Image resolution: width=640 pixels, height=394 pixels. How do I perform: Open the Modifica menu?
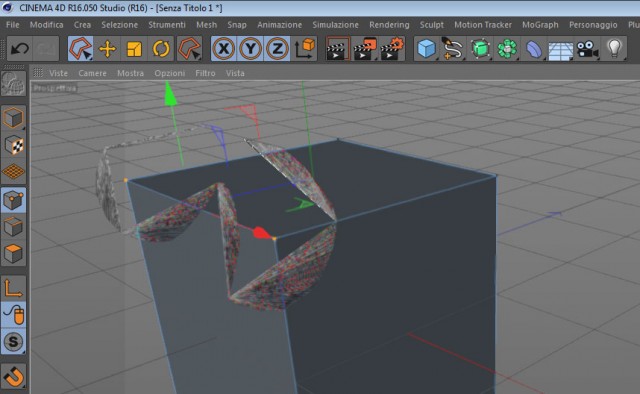pos(47,25)
